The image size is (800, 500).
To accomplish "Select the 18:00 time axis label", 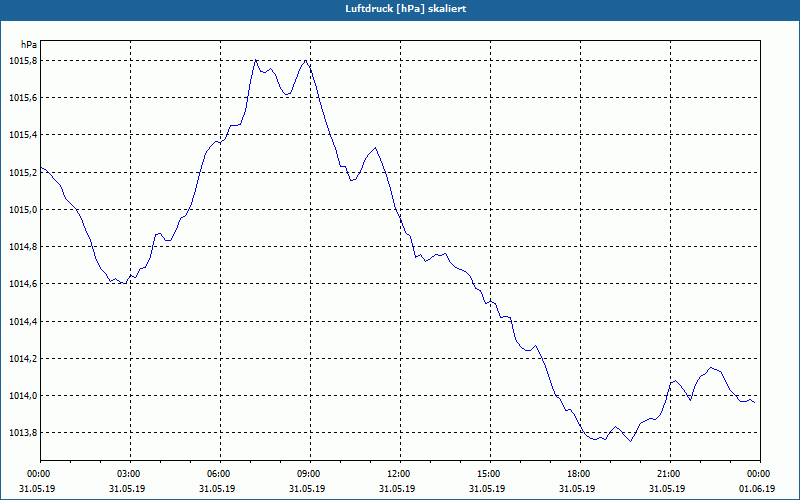I will coord(580,474).
